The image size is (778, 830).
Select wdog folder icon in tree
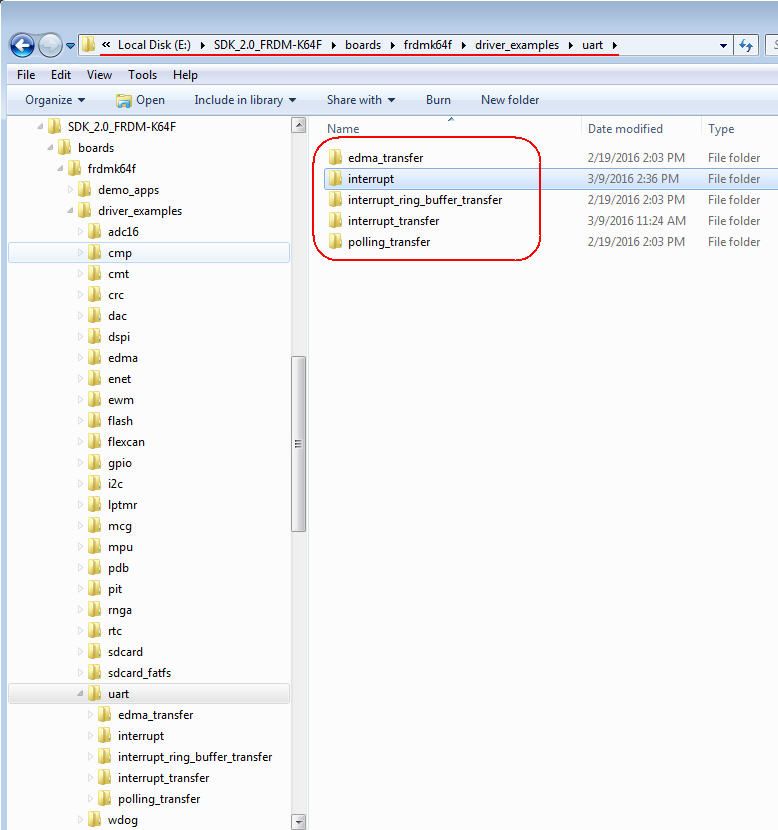coord(95,819)
